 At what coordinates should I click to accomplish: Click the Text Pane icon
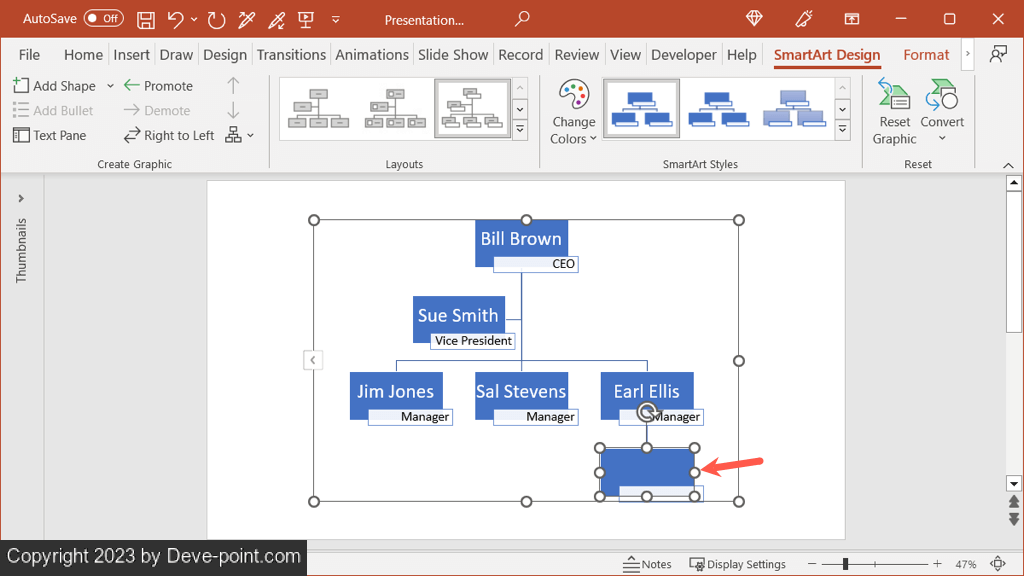pyautogui.click(x=22, y=135)
